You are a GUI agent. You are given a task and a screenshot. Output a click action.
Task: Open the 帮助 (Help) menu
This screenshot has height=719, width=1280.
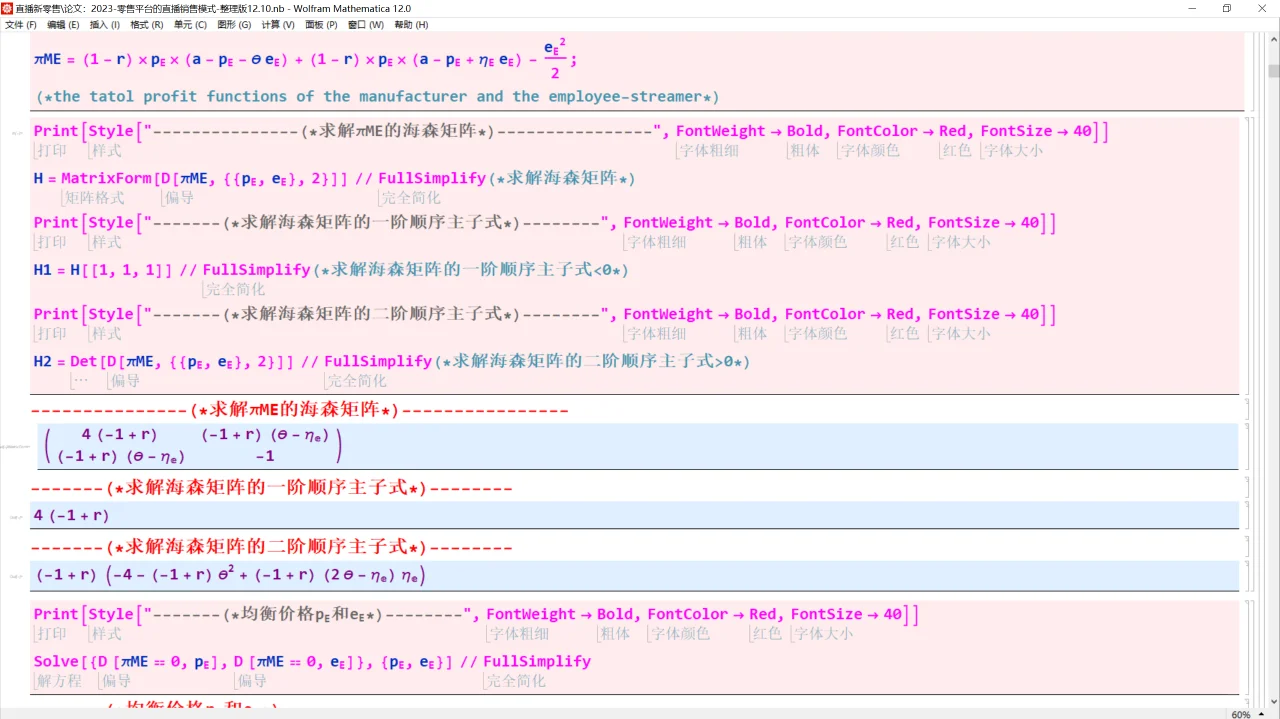click(410, 25)
